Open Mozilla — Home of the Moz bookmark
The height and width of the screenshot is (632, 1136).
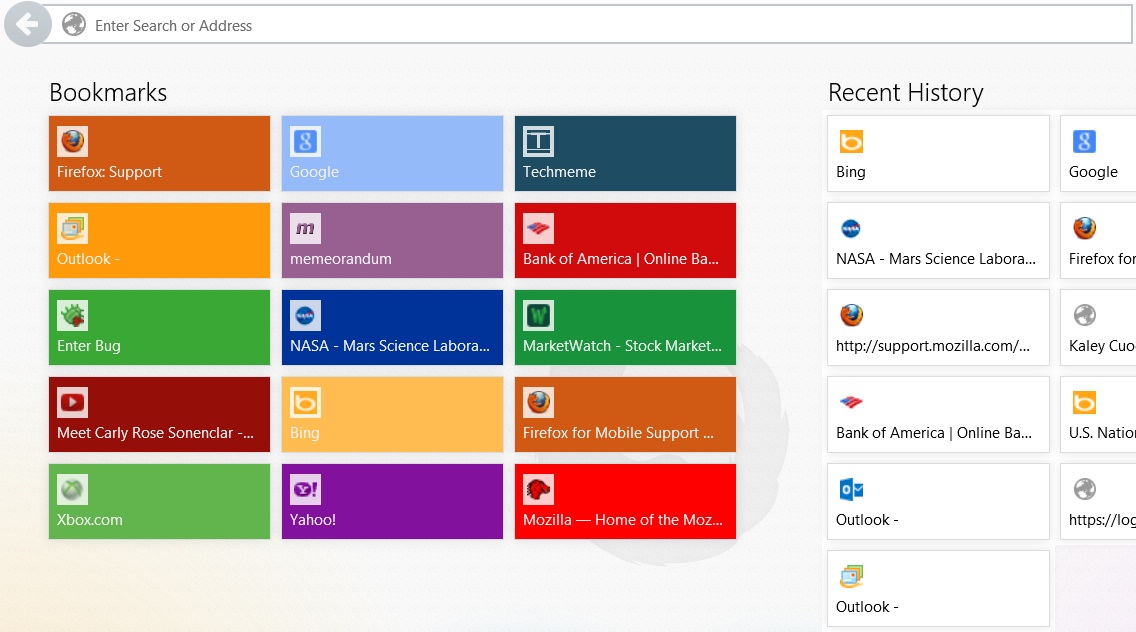tap(625, 501)
